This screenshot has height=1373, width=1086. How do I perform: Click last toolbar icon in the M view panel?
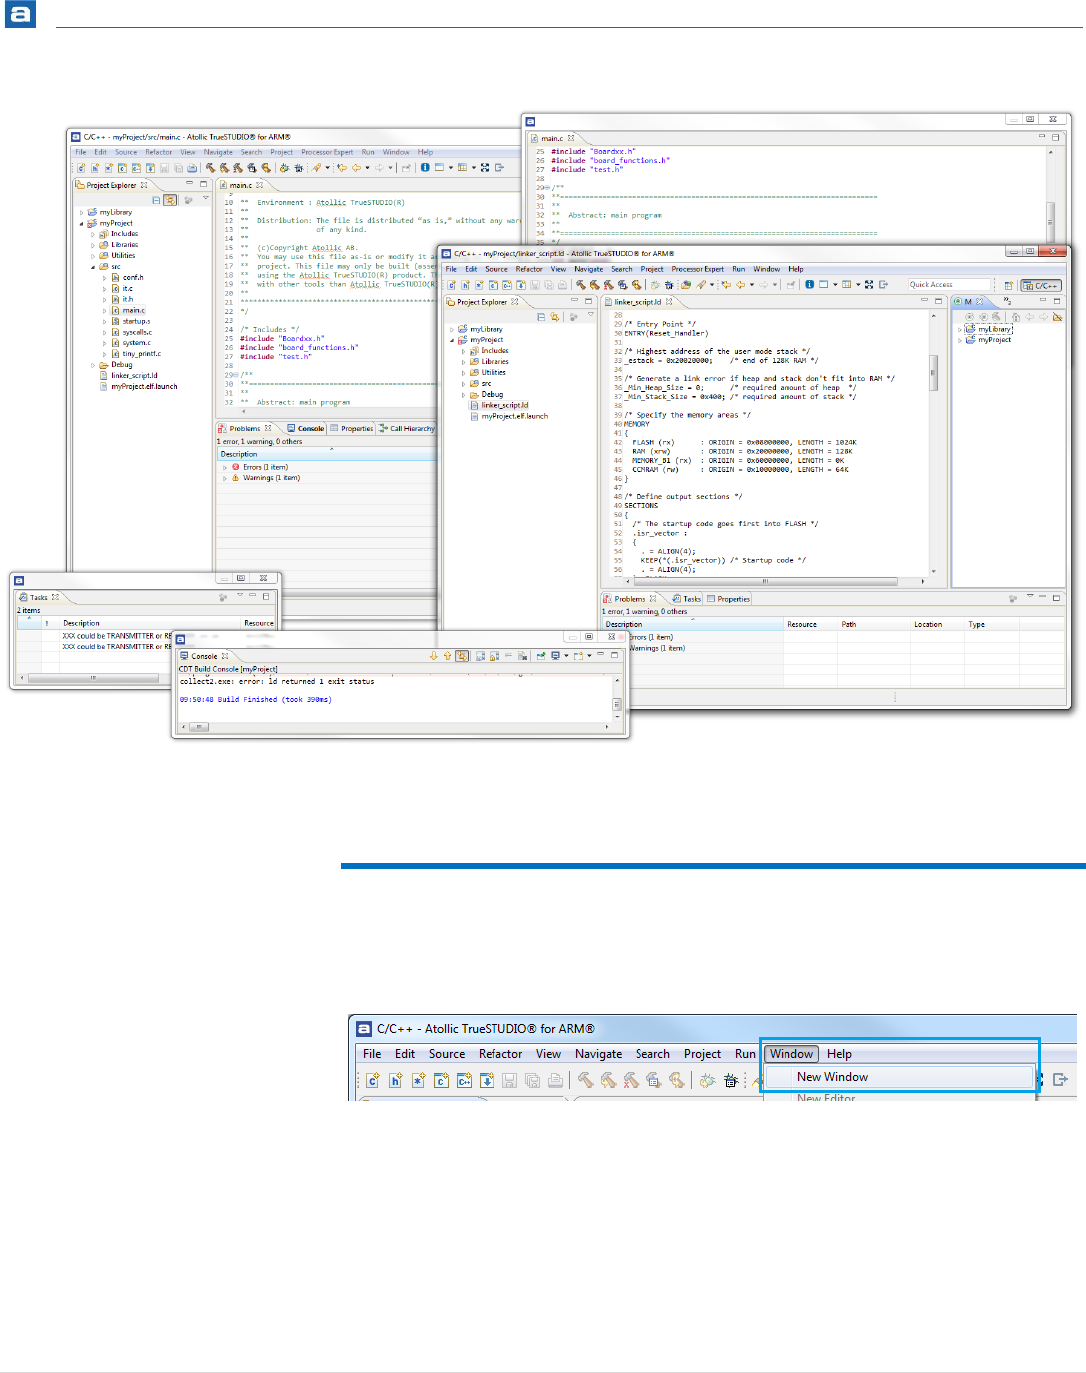pos(1057,317)
